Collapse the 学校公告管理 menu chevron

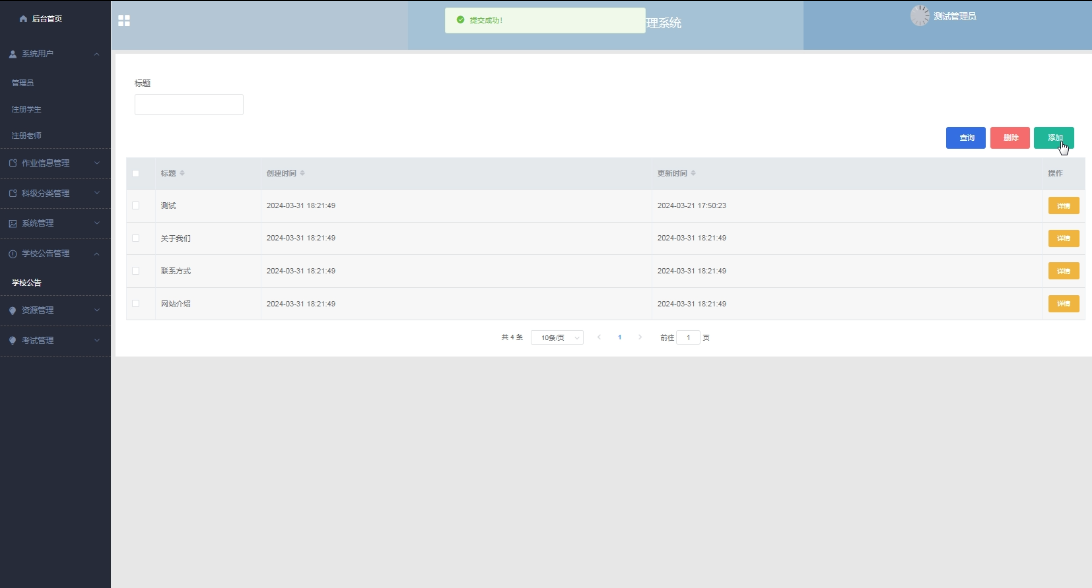(x=97, y=254)
